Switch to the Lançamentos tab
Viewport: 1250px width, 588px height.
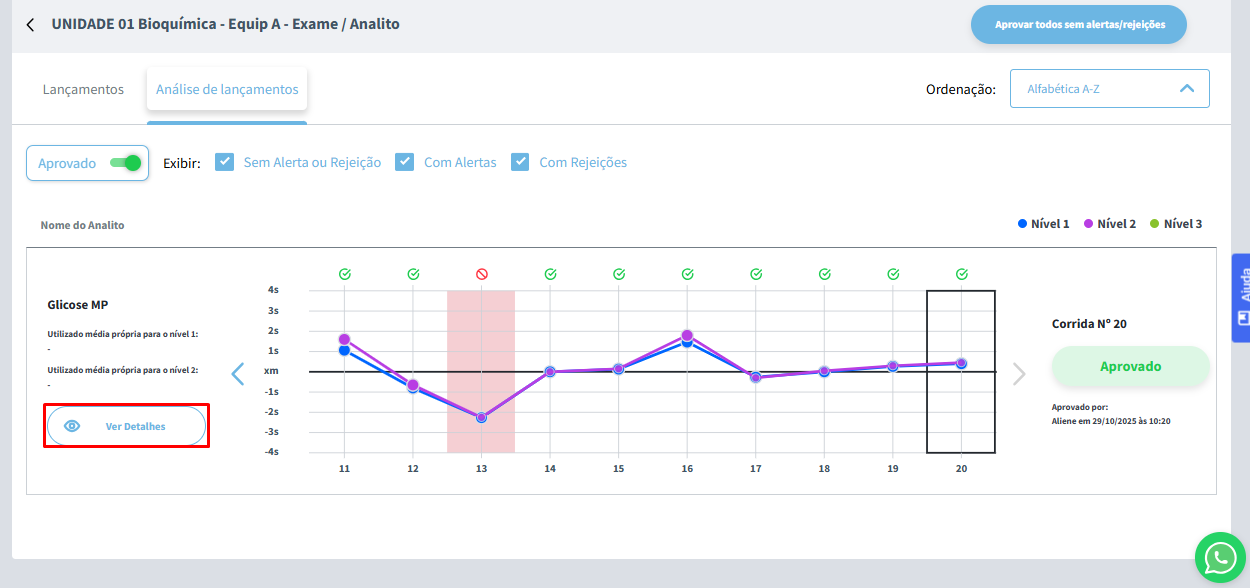pyautogui.click(x=83, y=89)
